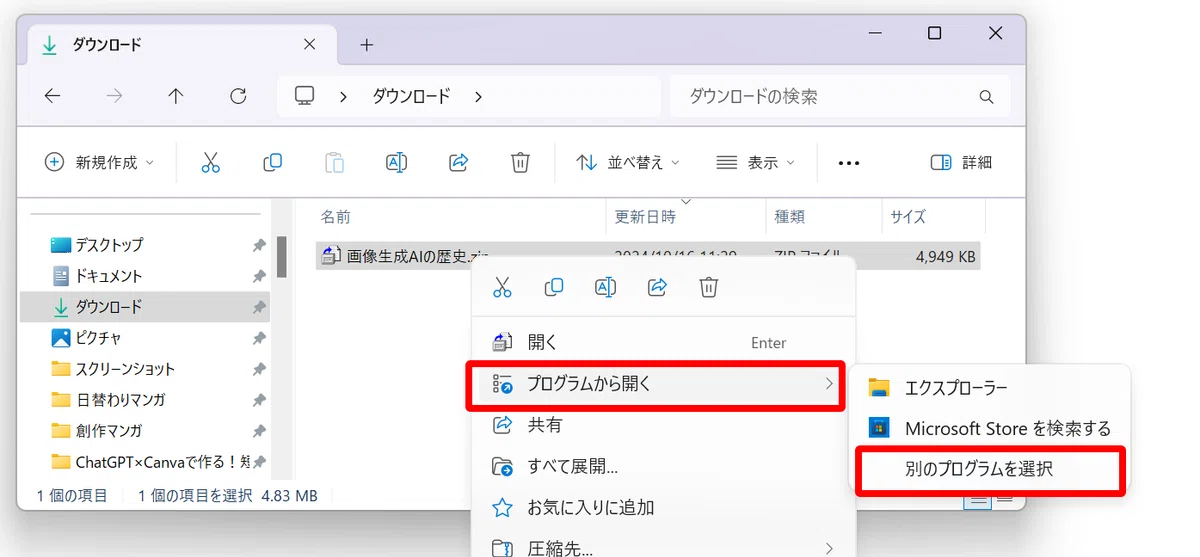1200x557 pixels.
Task: Choose 開く in the context menu
Action: click(663, 343)
